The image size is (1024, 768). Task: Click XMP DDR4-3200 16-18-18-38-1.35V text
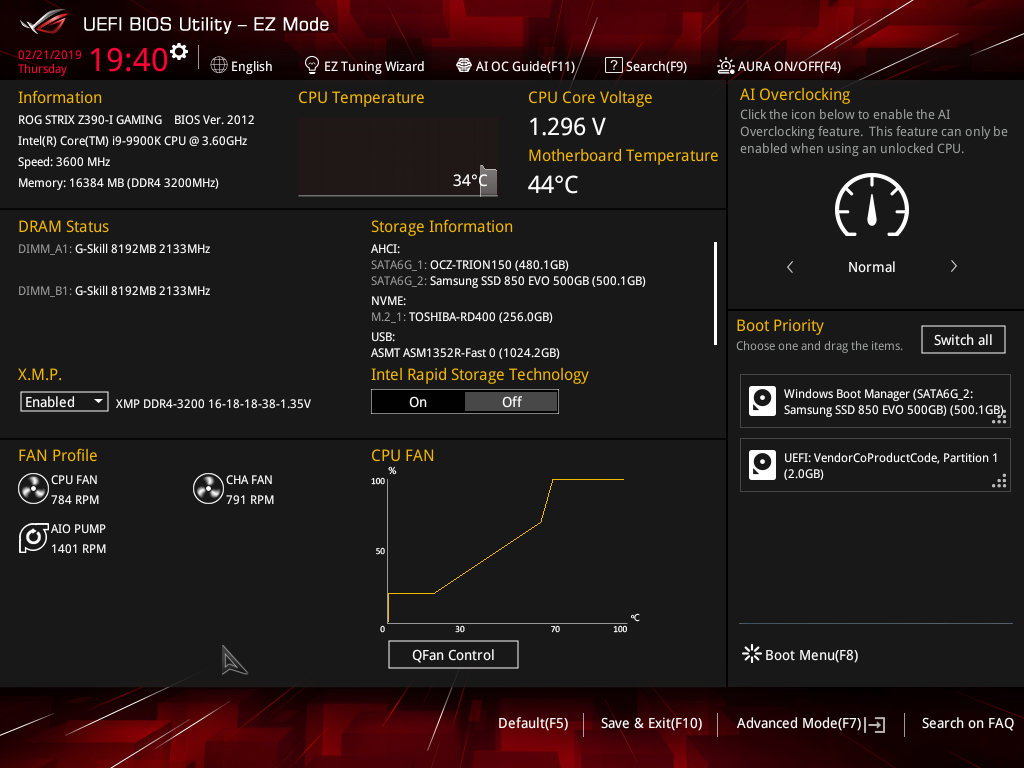213,404
